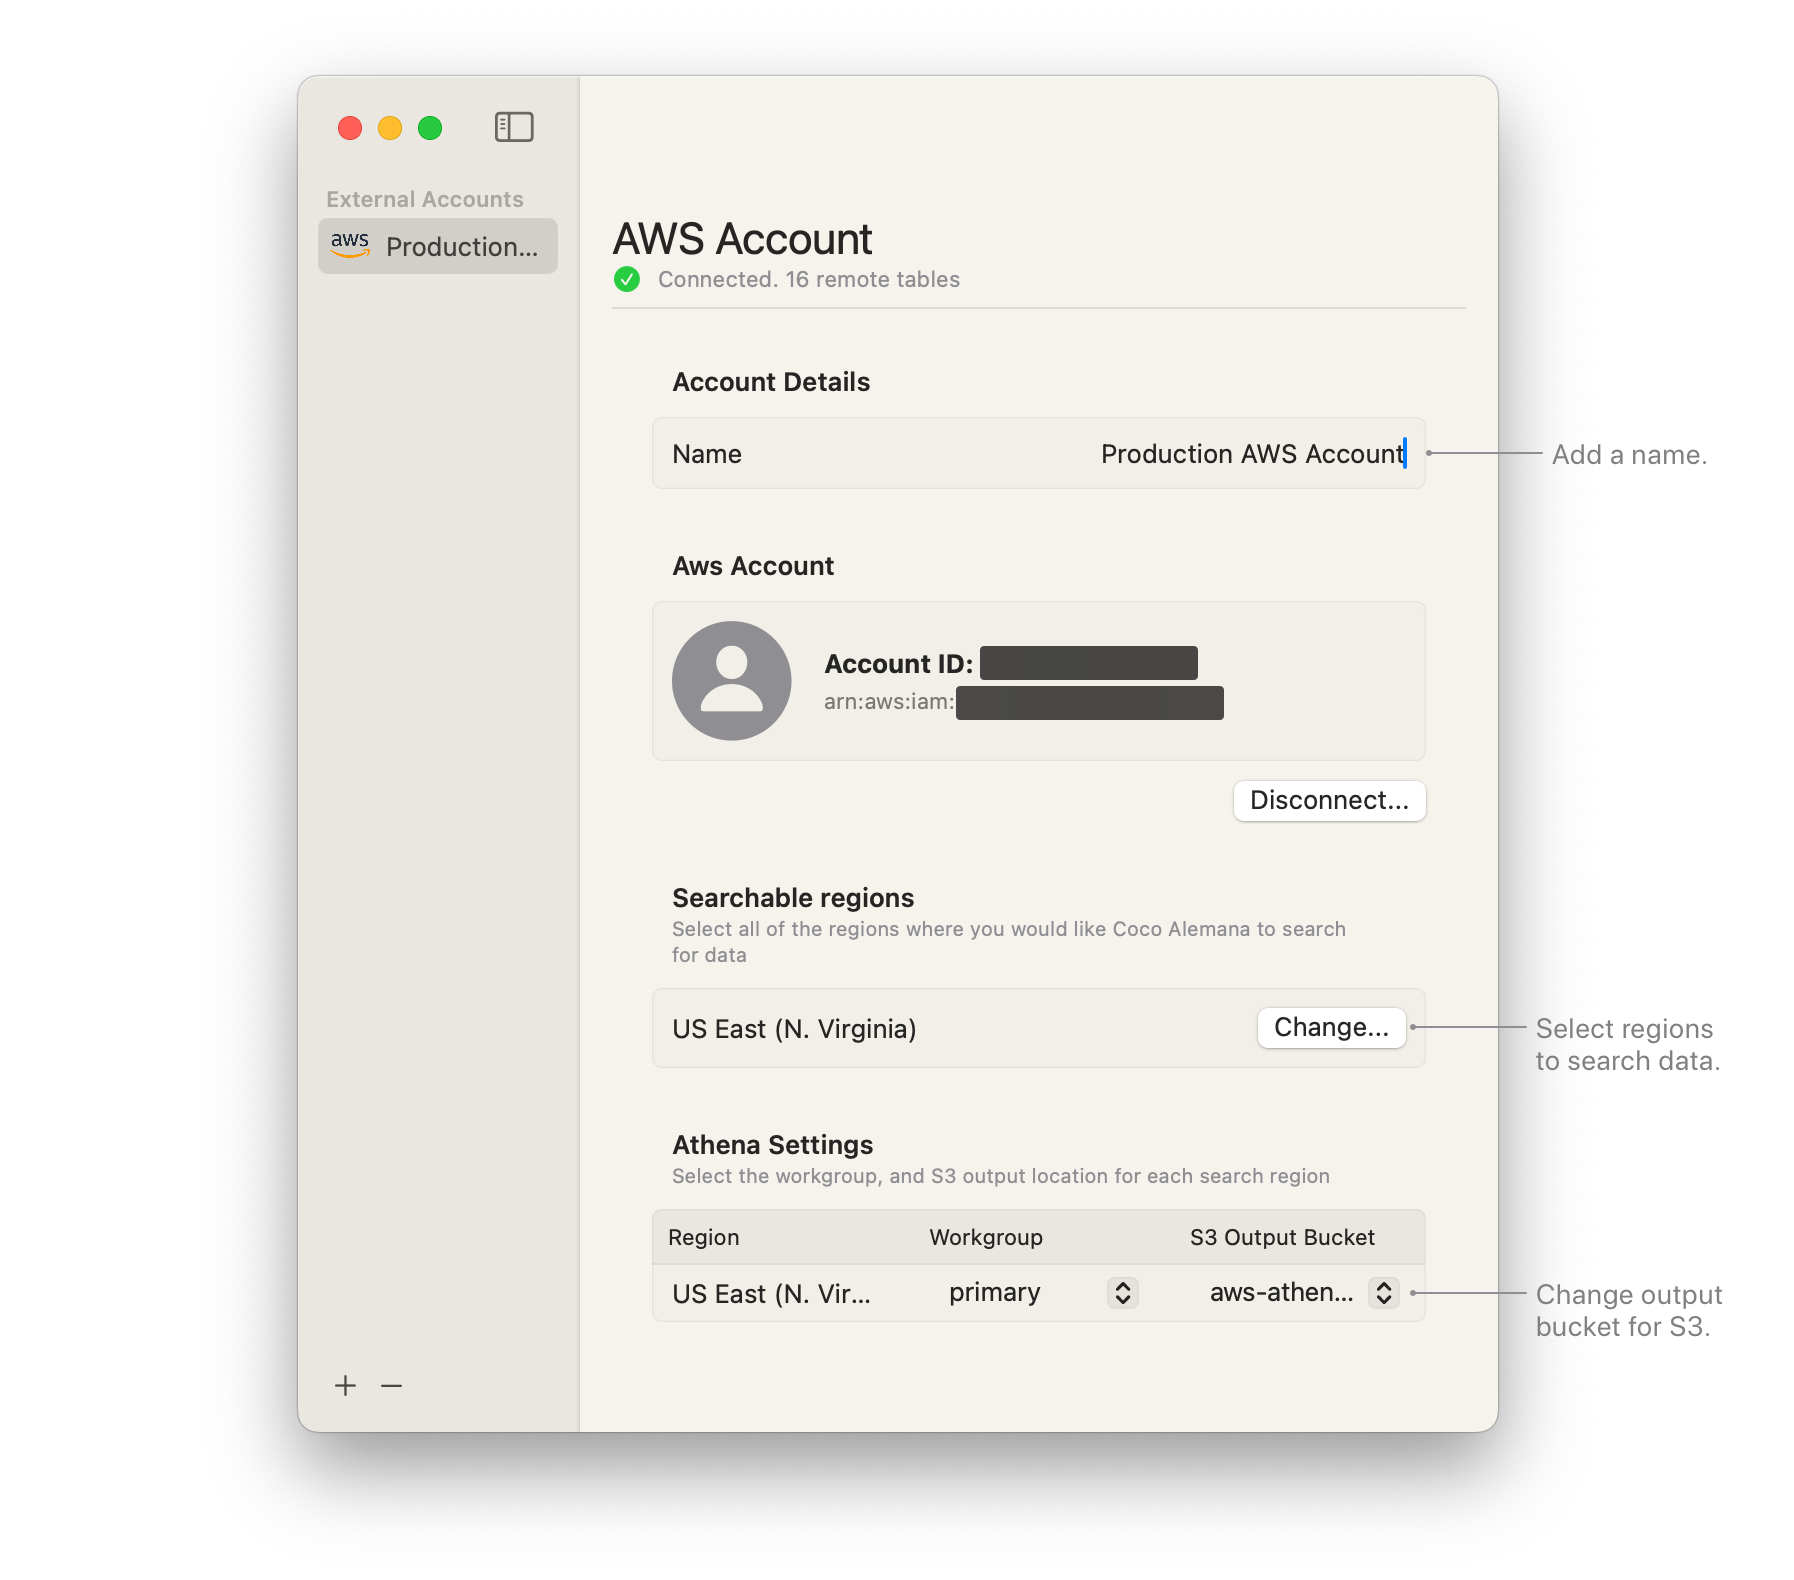1794x1580 pixels.
Task: Select US East (N. Vir… table row cell
Action: coord(771,1294)
